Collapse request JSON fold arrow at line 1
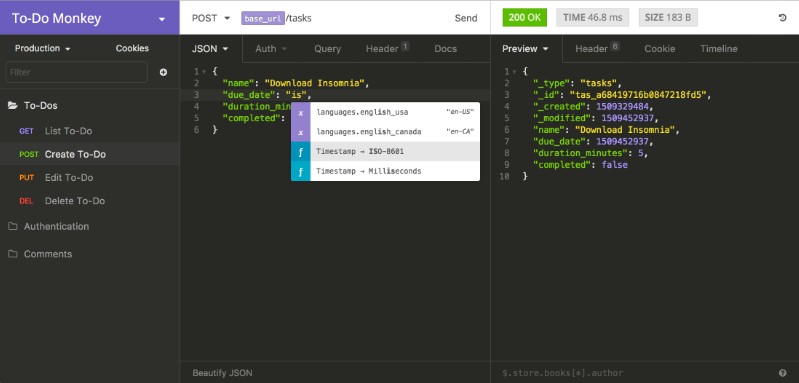Image resolution: width=799 pixels, height=383 pixels. 204,72
